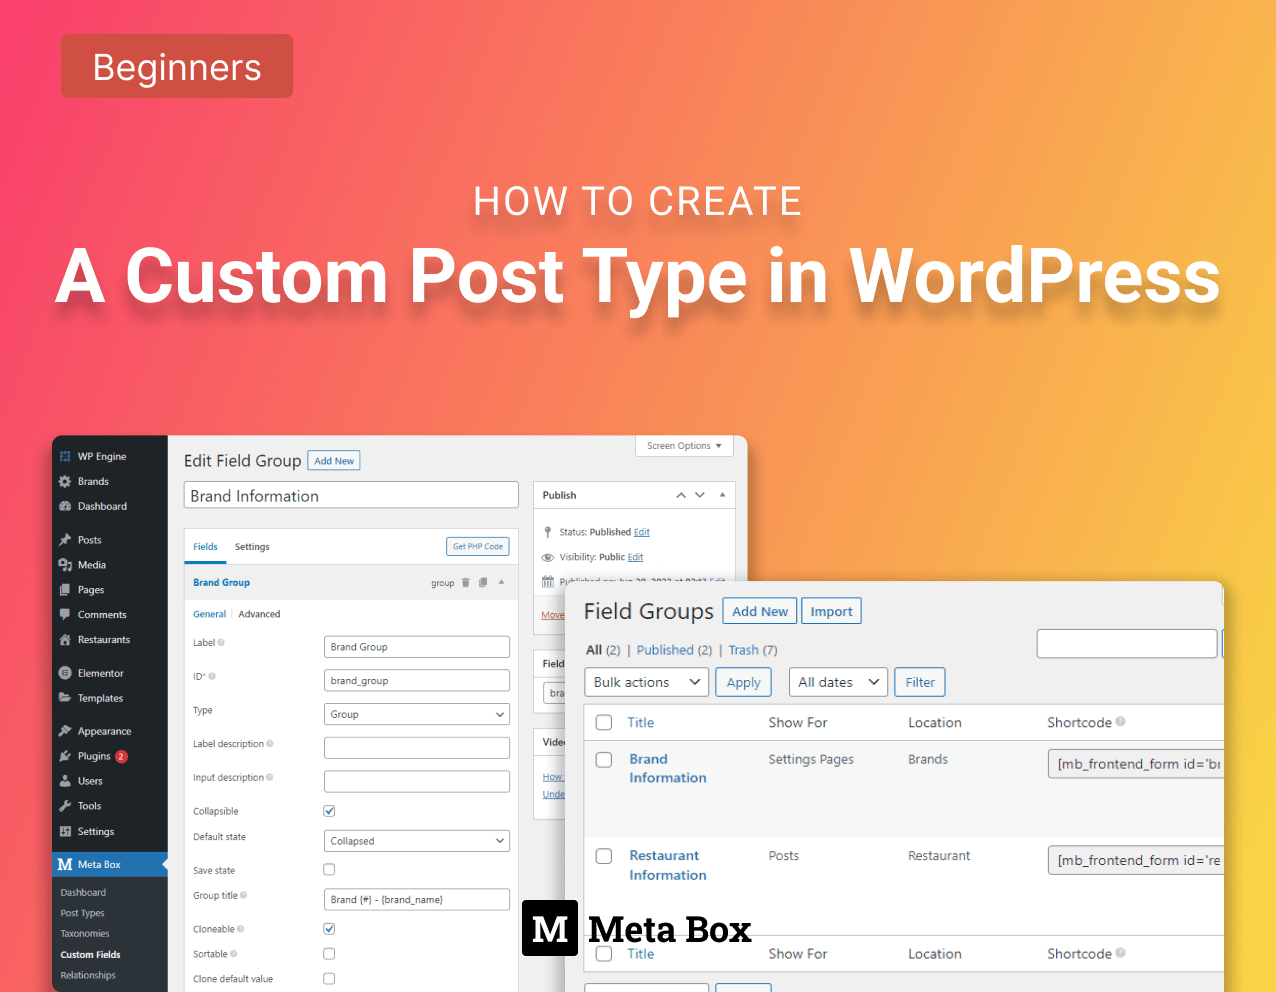This screenshot has width=1276, height=992.
Task: Open the Type dropdown set to Group
Action: pyautogui.click(x=417, y=714)
